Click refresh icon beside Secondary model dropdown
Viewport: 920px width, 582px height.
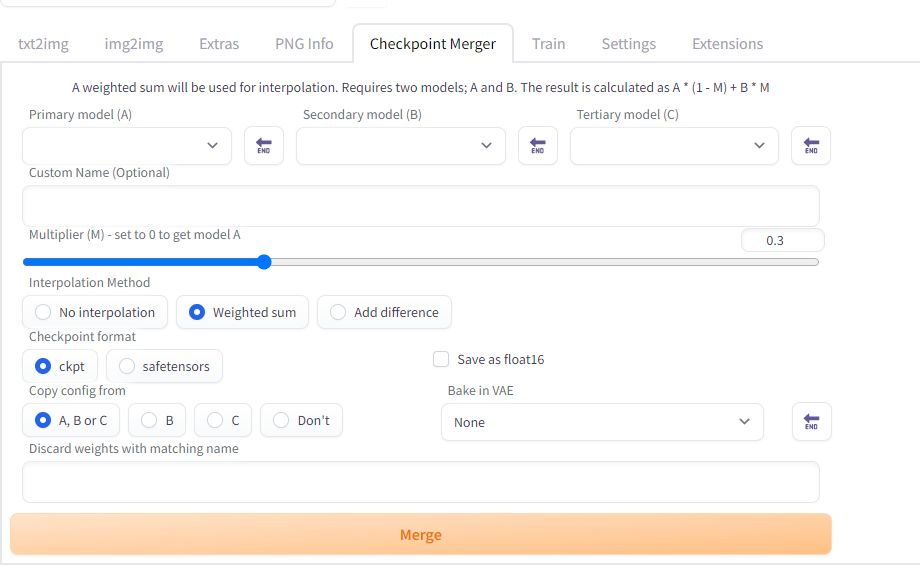pos(538,146)
